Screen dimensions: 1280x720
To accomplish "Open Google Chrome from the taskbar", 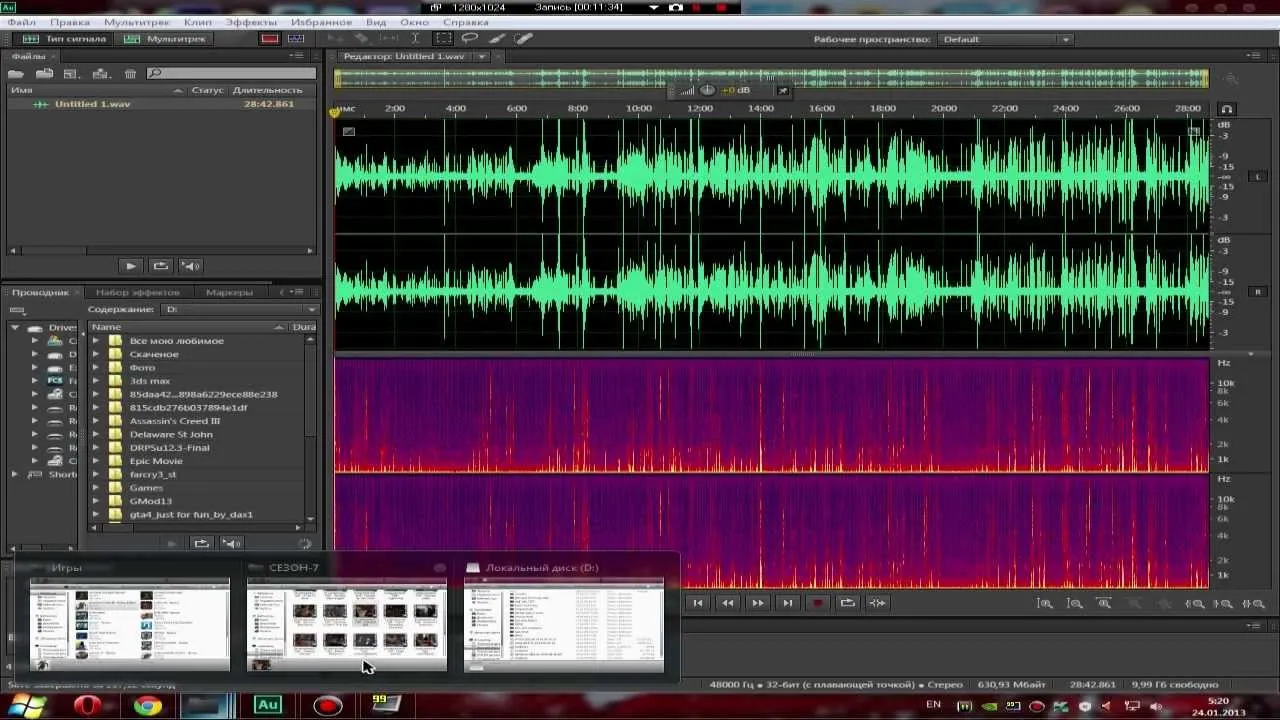I will (148, 706).
